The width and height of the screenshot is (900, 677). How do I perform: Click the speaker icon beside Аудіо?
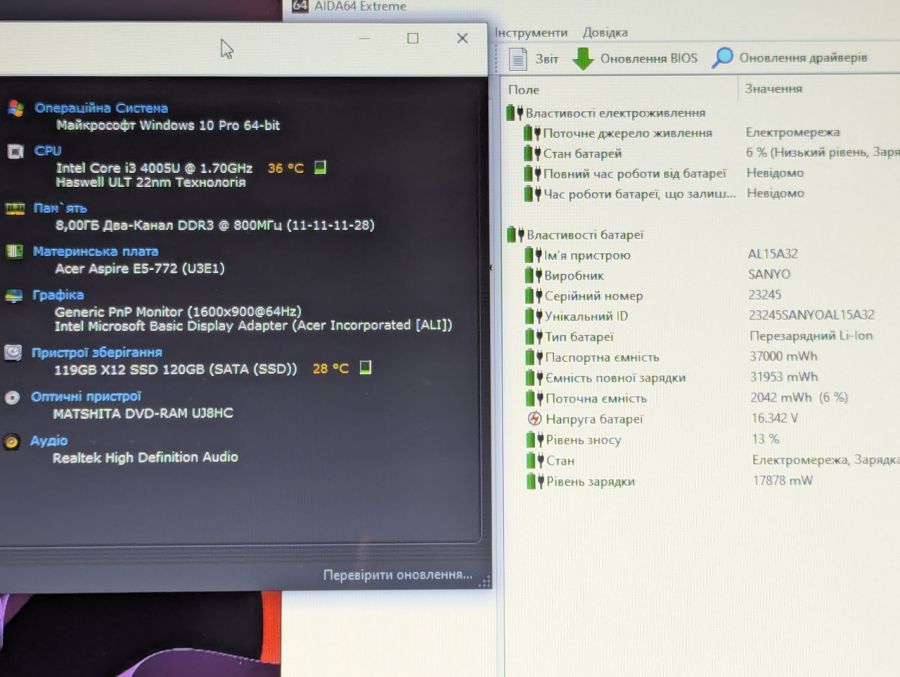[x=11, y=442]
